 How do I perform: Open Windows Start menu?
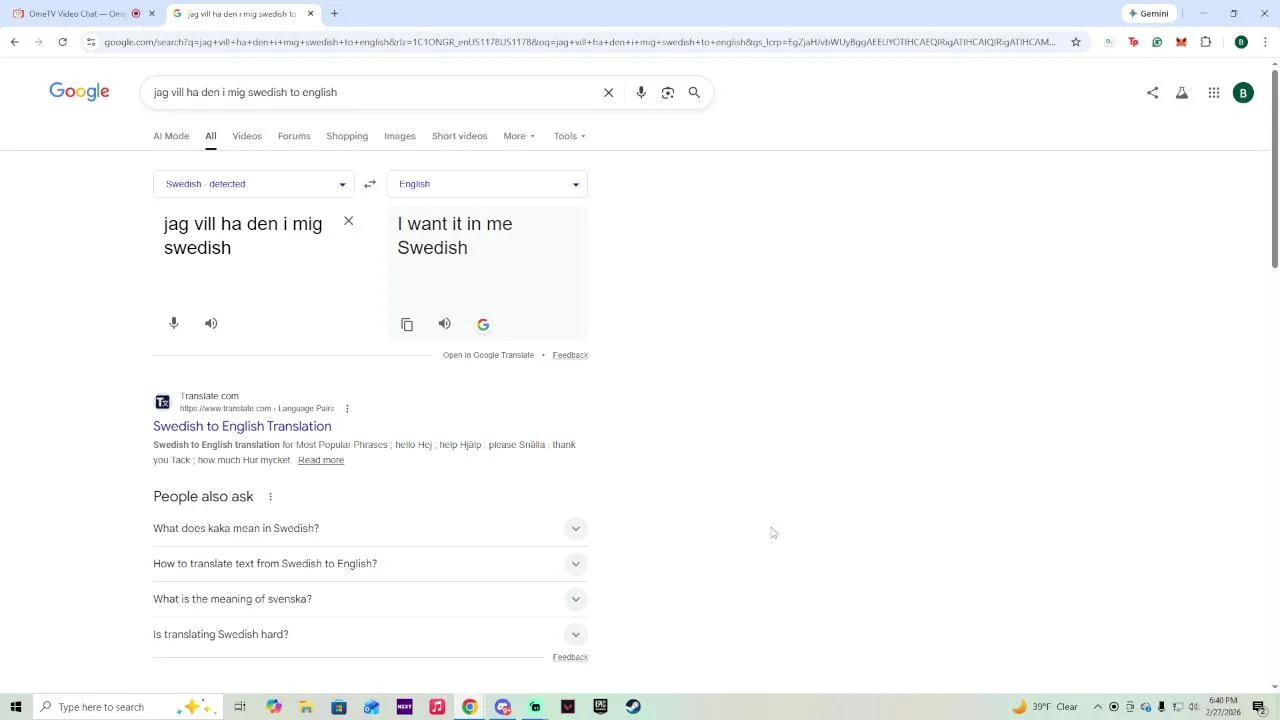click(15, 707)
